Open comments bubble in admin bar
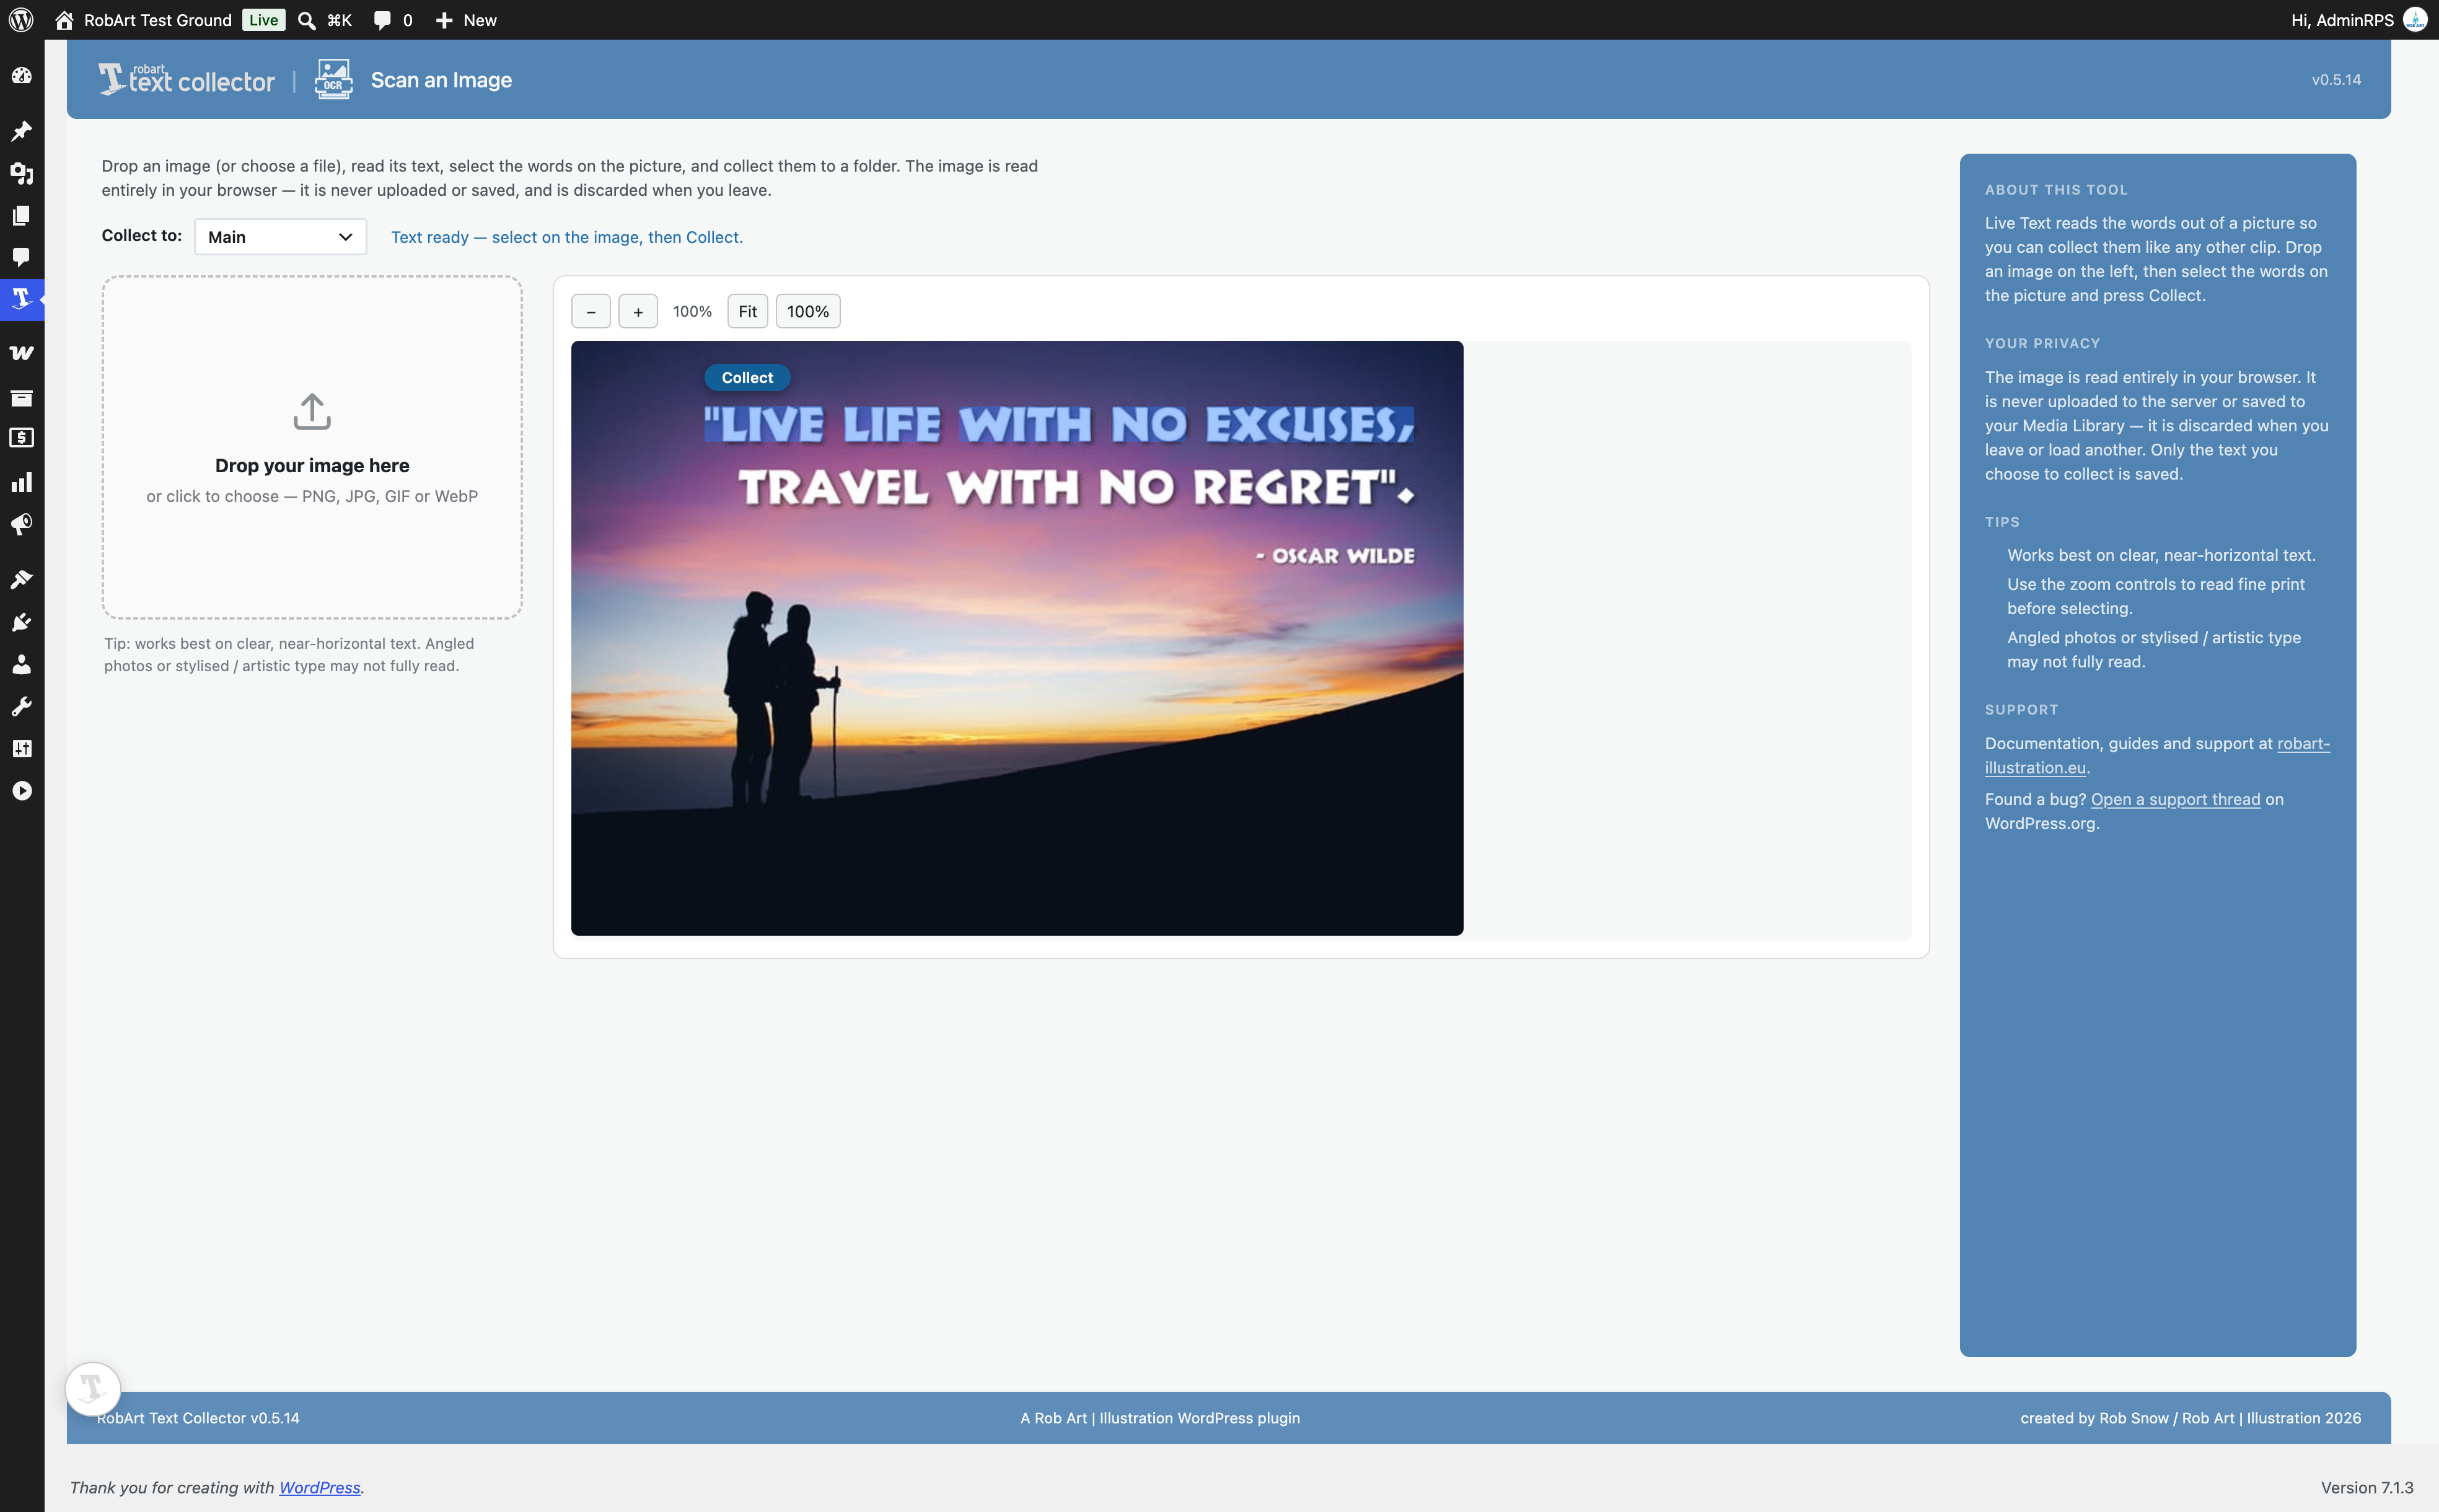 pos(393,20)
